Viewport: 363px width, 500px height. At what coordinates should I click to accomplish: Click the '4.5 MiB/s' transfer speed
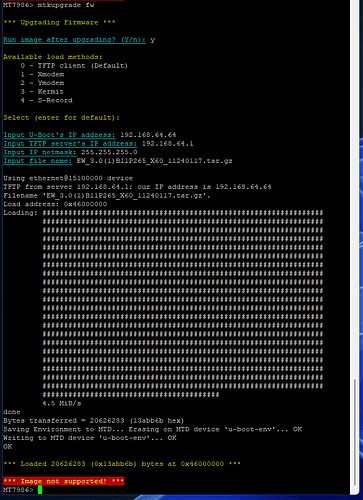coord(62,403)
